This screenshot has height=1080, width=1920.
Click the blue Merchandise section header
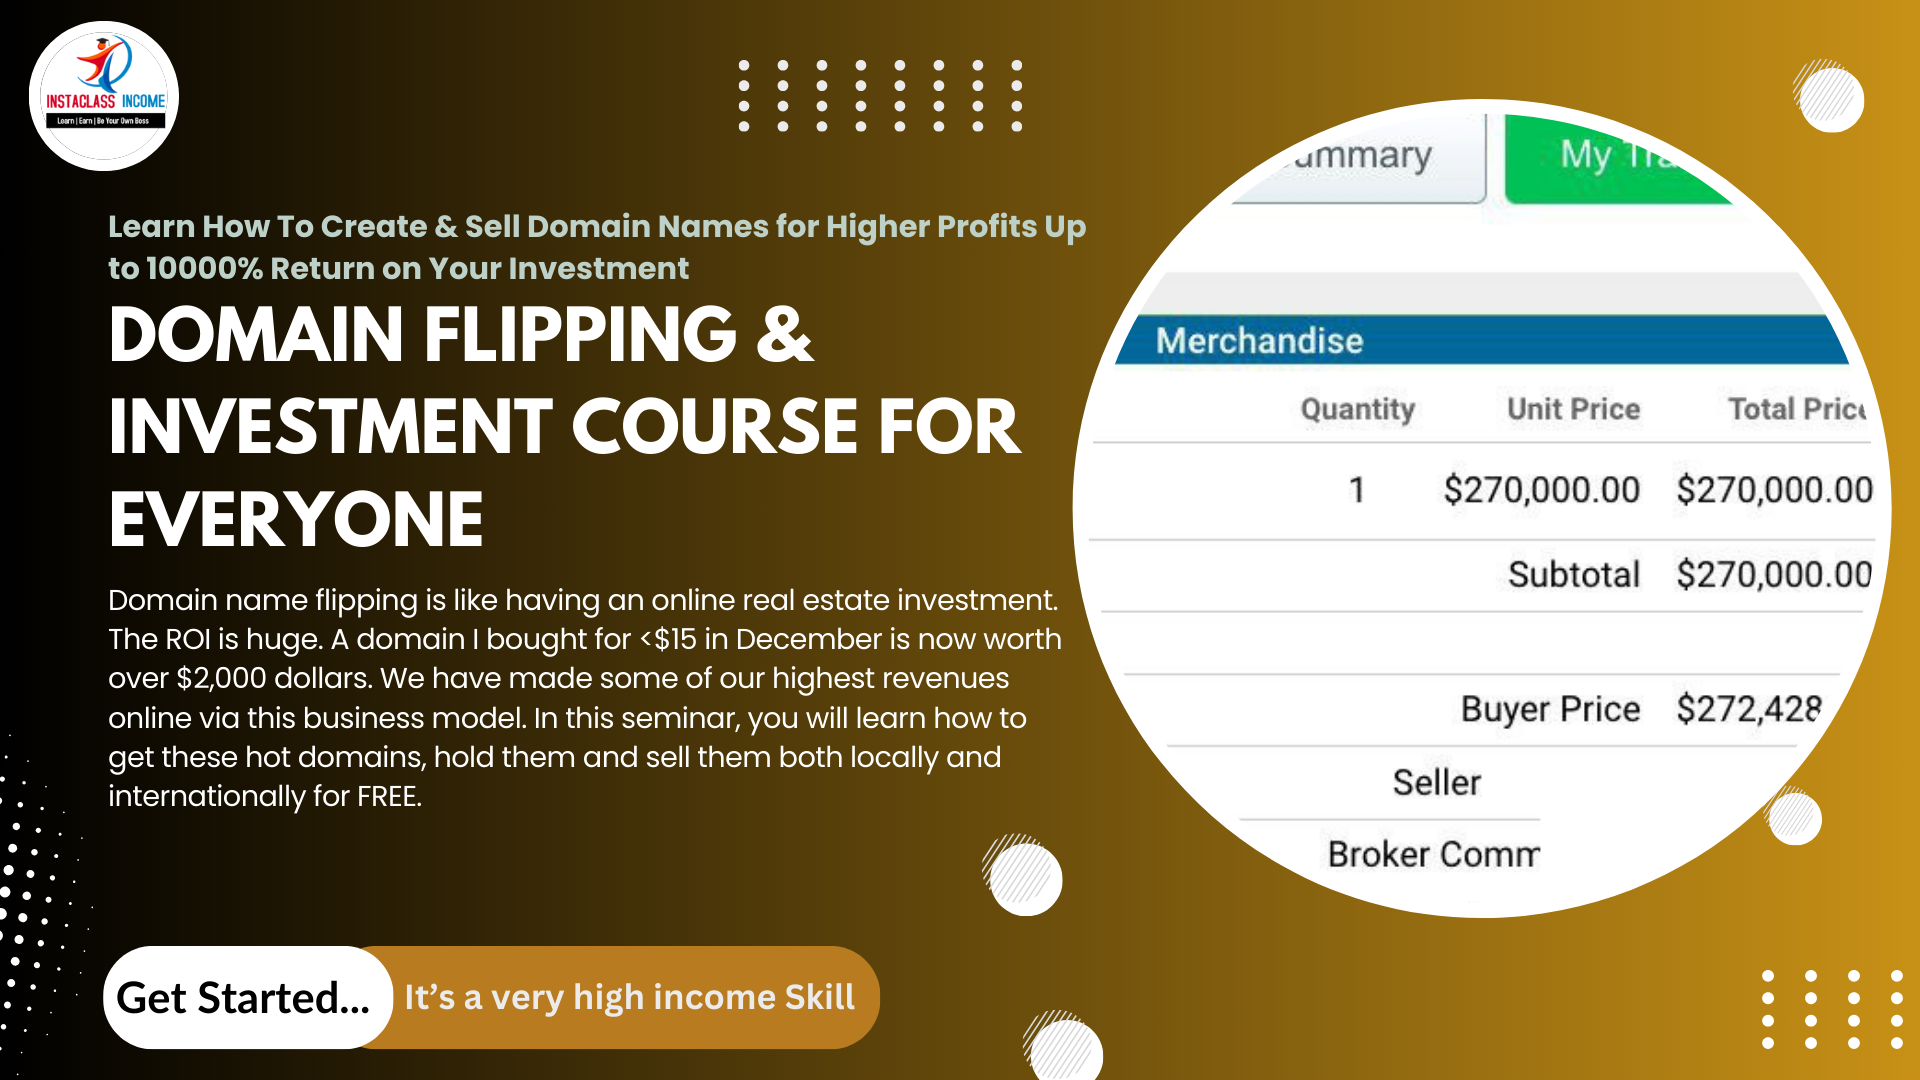tap(1480, 341)
